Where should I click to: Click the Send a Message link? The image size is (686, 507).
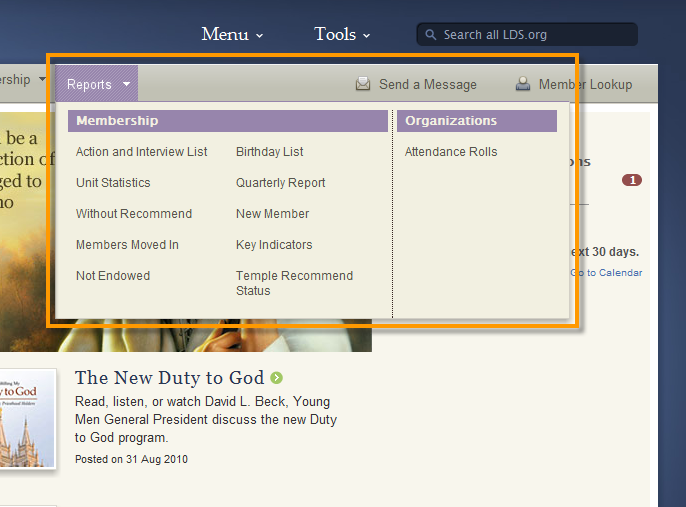coord(428,84)
